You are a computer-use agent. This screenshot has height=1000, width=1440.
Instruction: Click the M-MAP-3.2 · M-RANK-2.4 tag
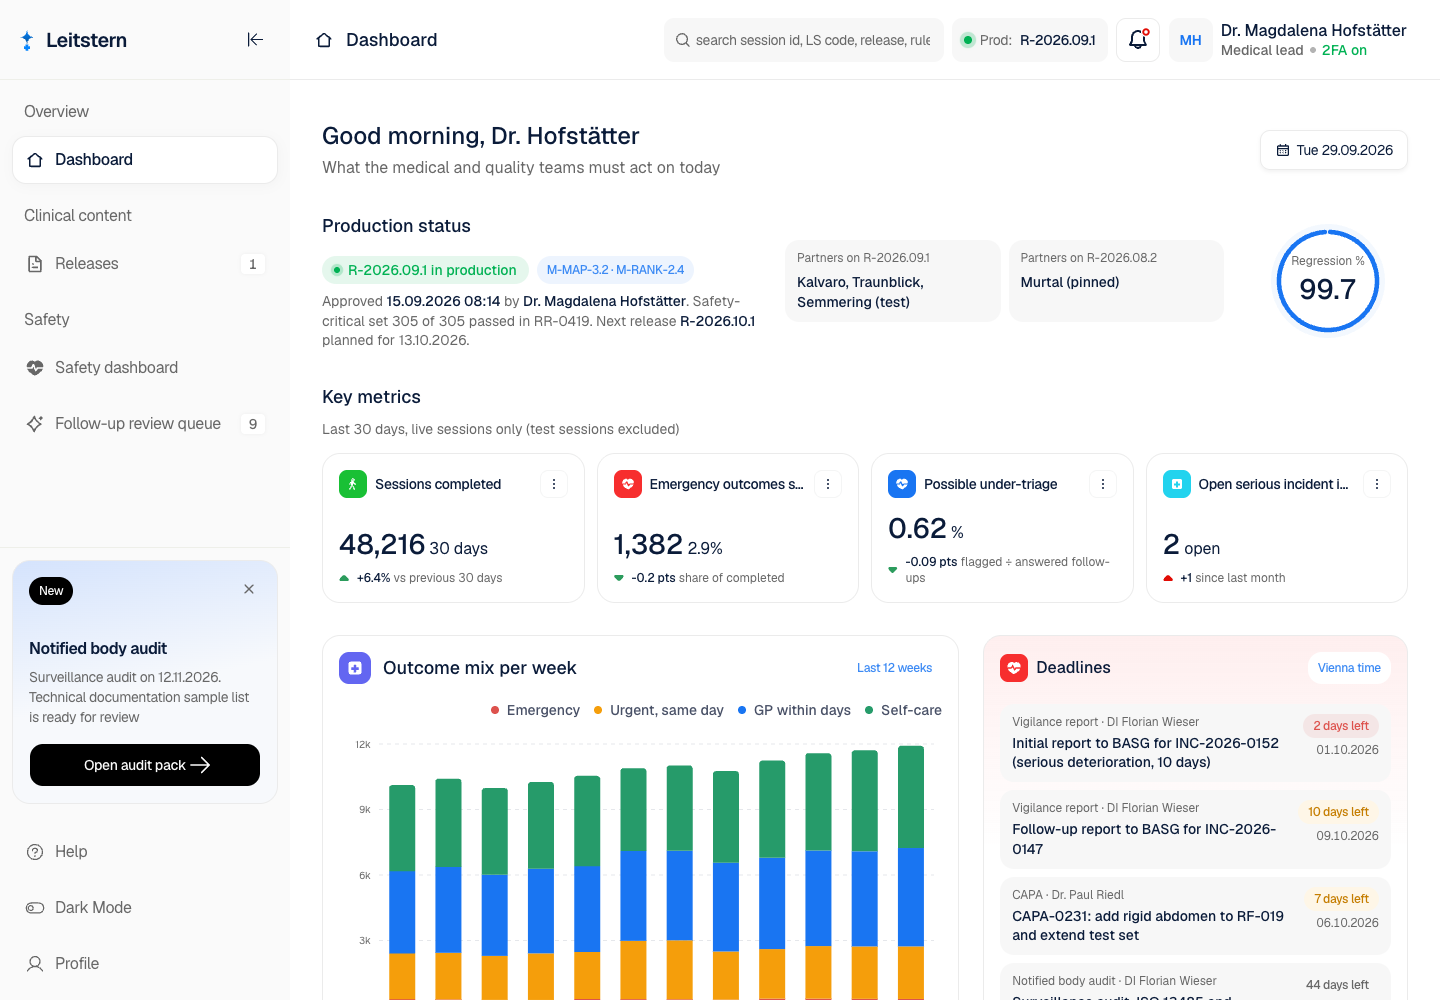tap(615, 270)
